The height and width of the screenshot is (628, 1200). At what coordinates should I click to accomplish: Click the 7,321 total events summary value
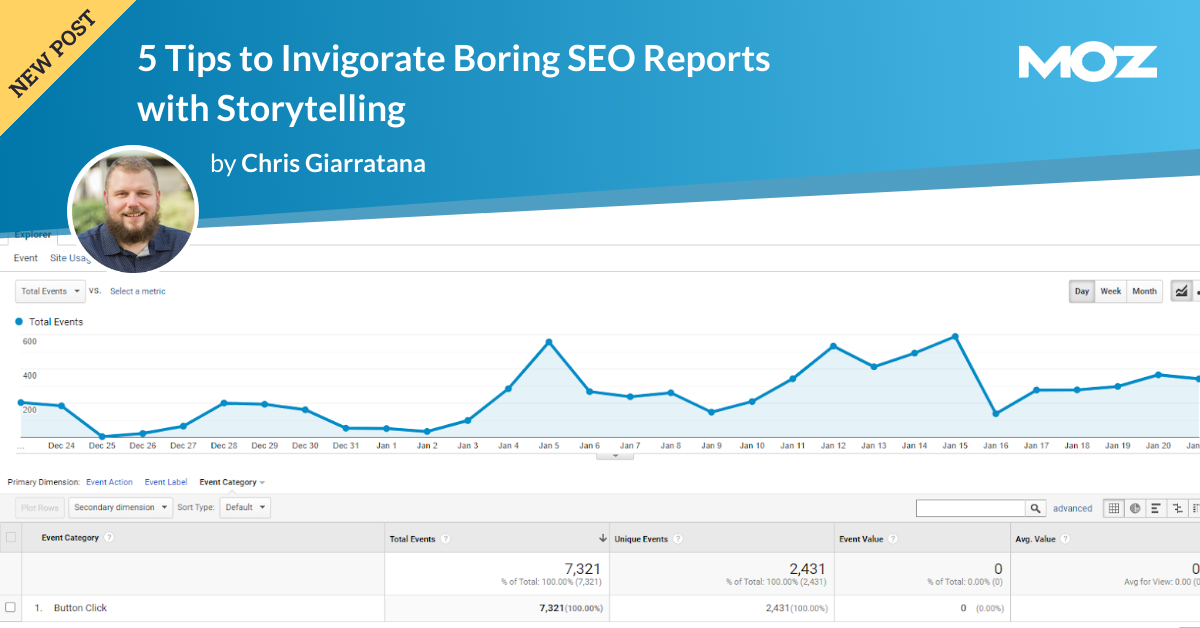[581, 568]
